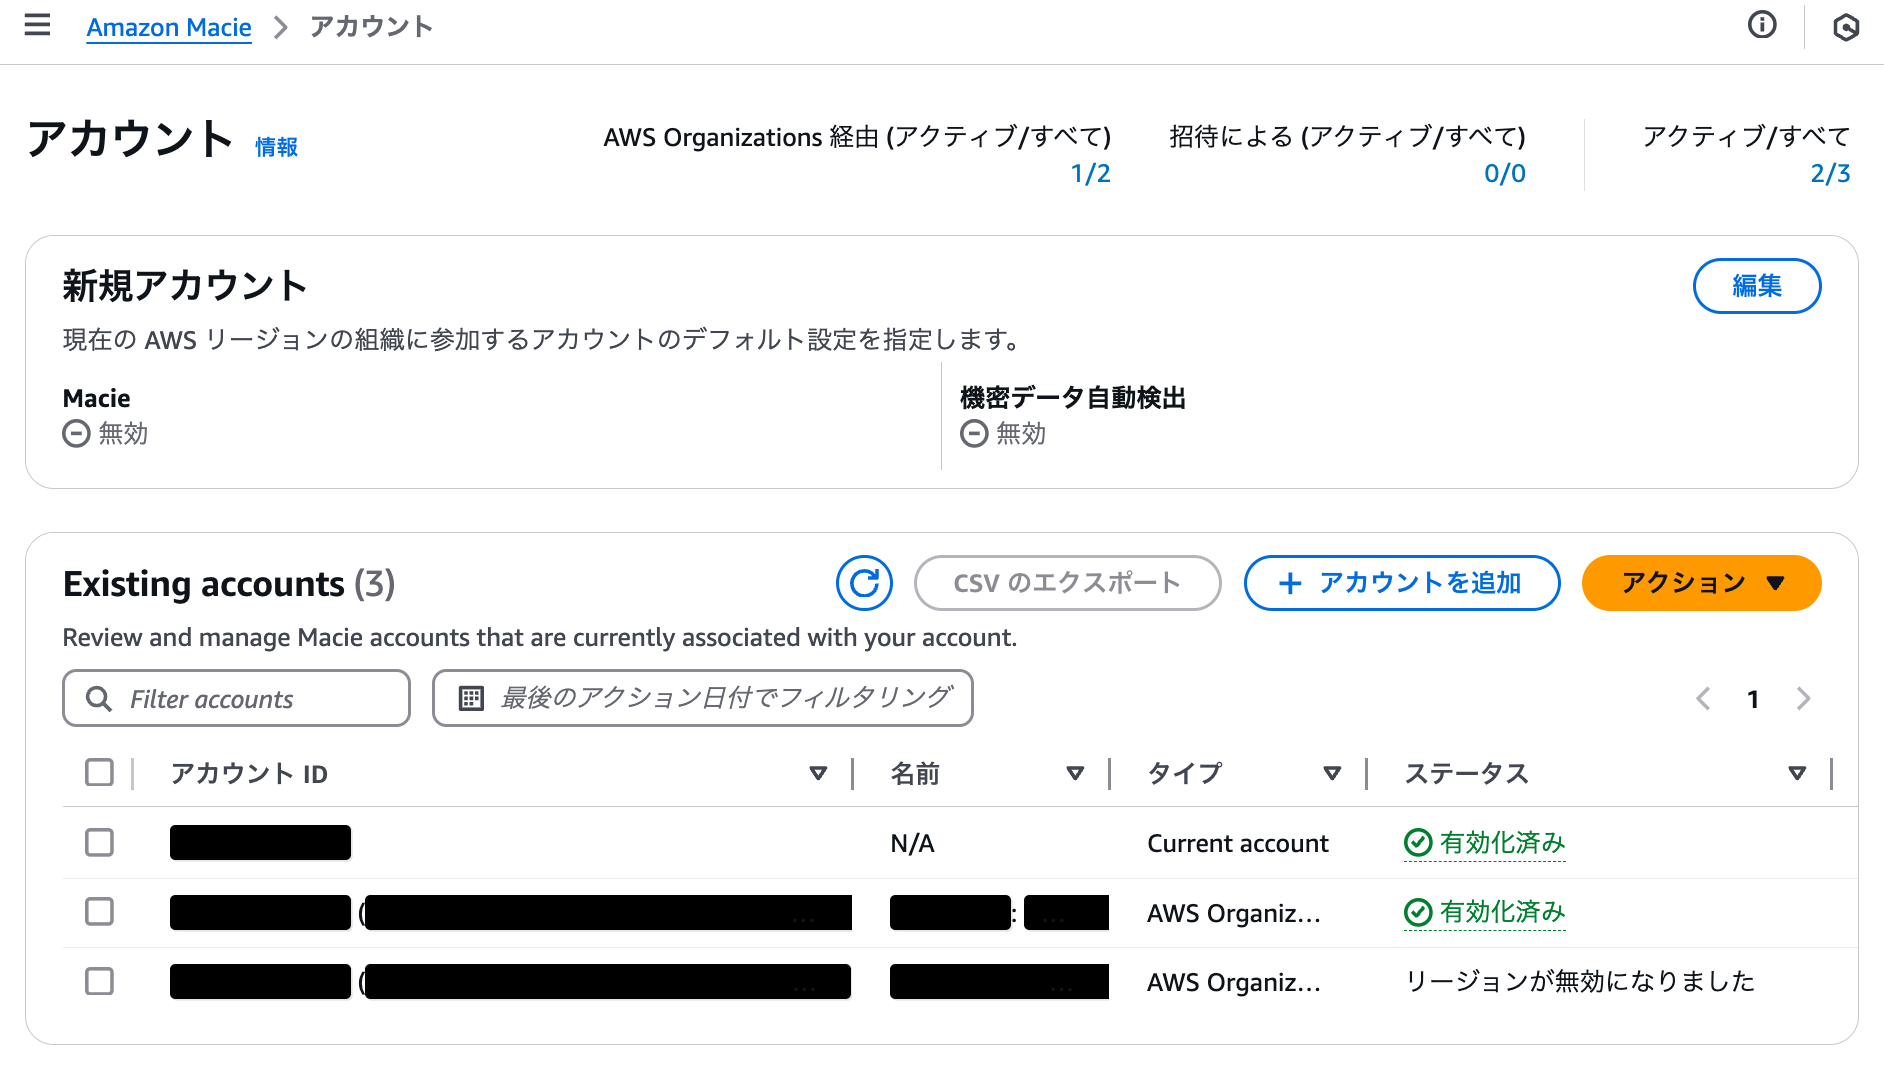Click the disabled icon under Macie
The height and width of the screenshot is (1086, 1884).
tap(76, 433)
